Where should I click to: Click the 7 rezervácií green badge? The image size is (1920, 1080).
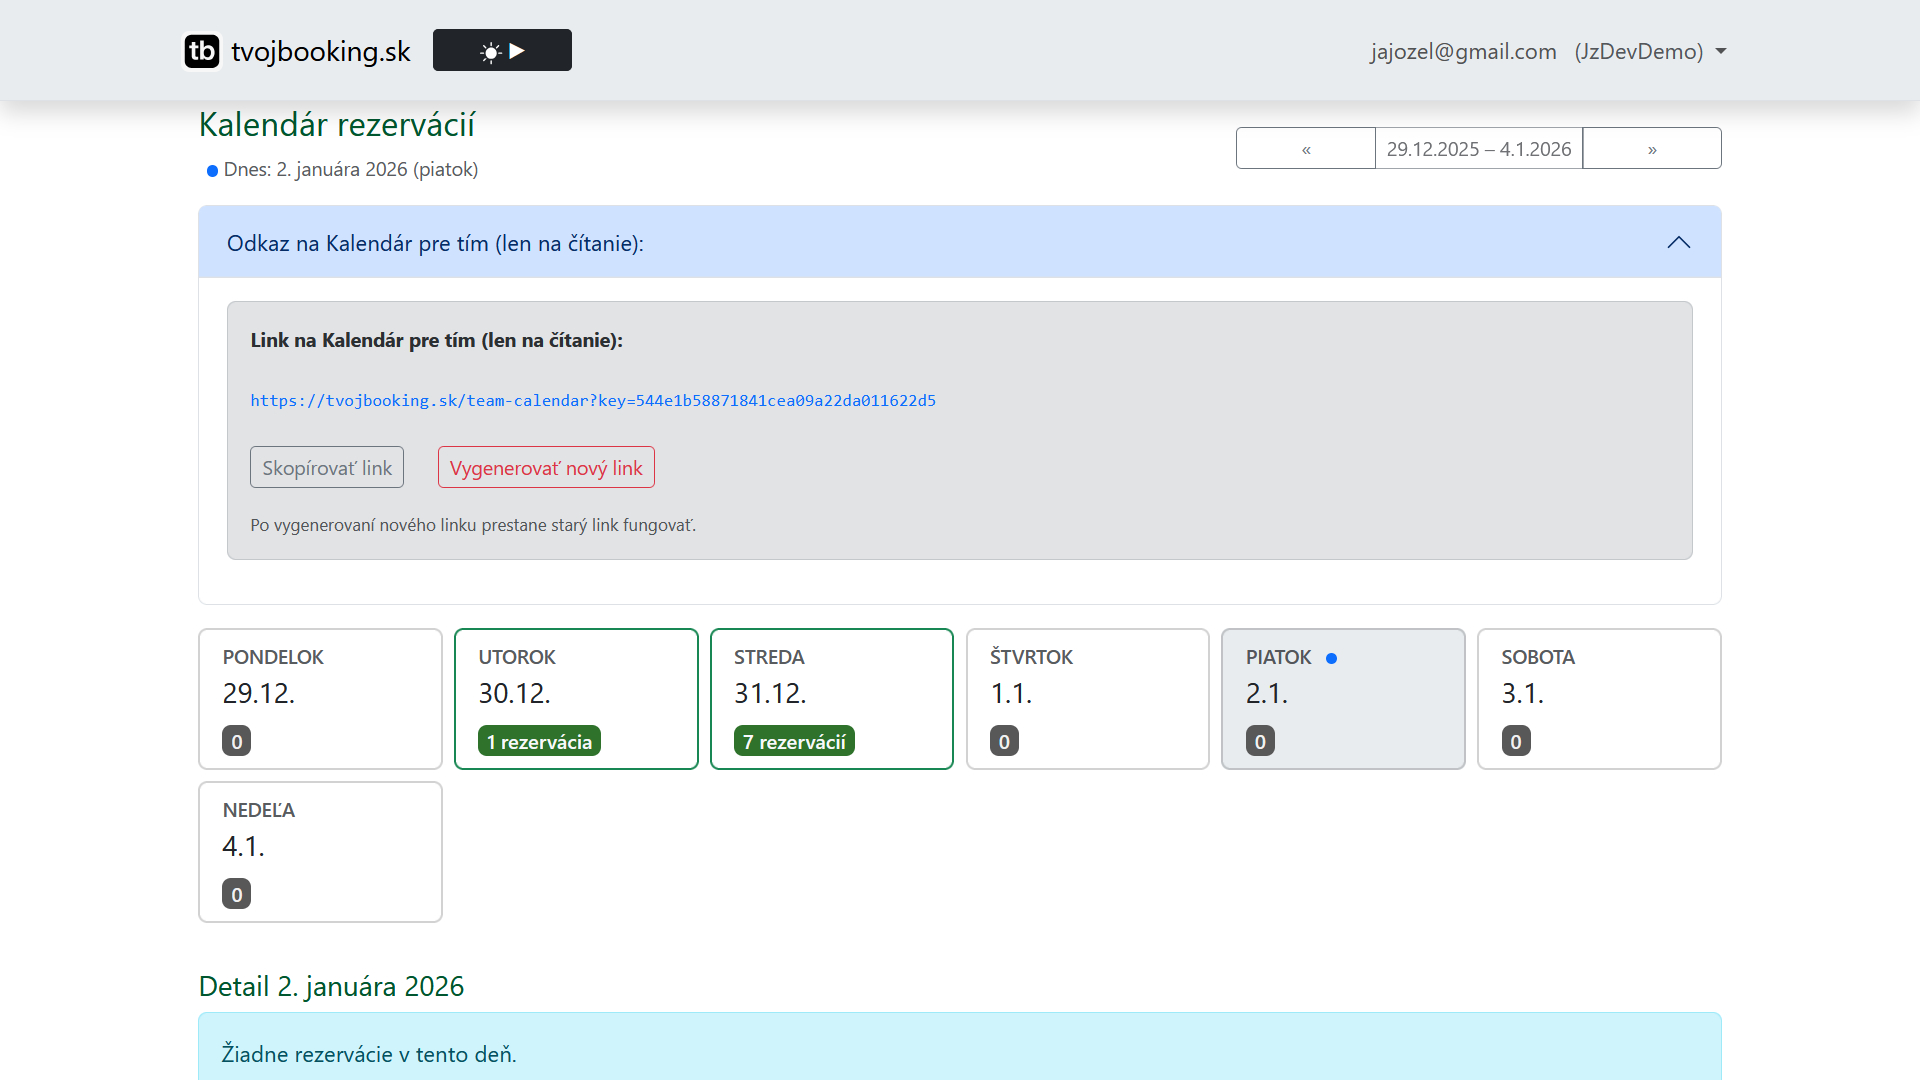[794, 742]
